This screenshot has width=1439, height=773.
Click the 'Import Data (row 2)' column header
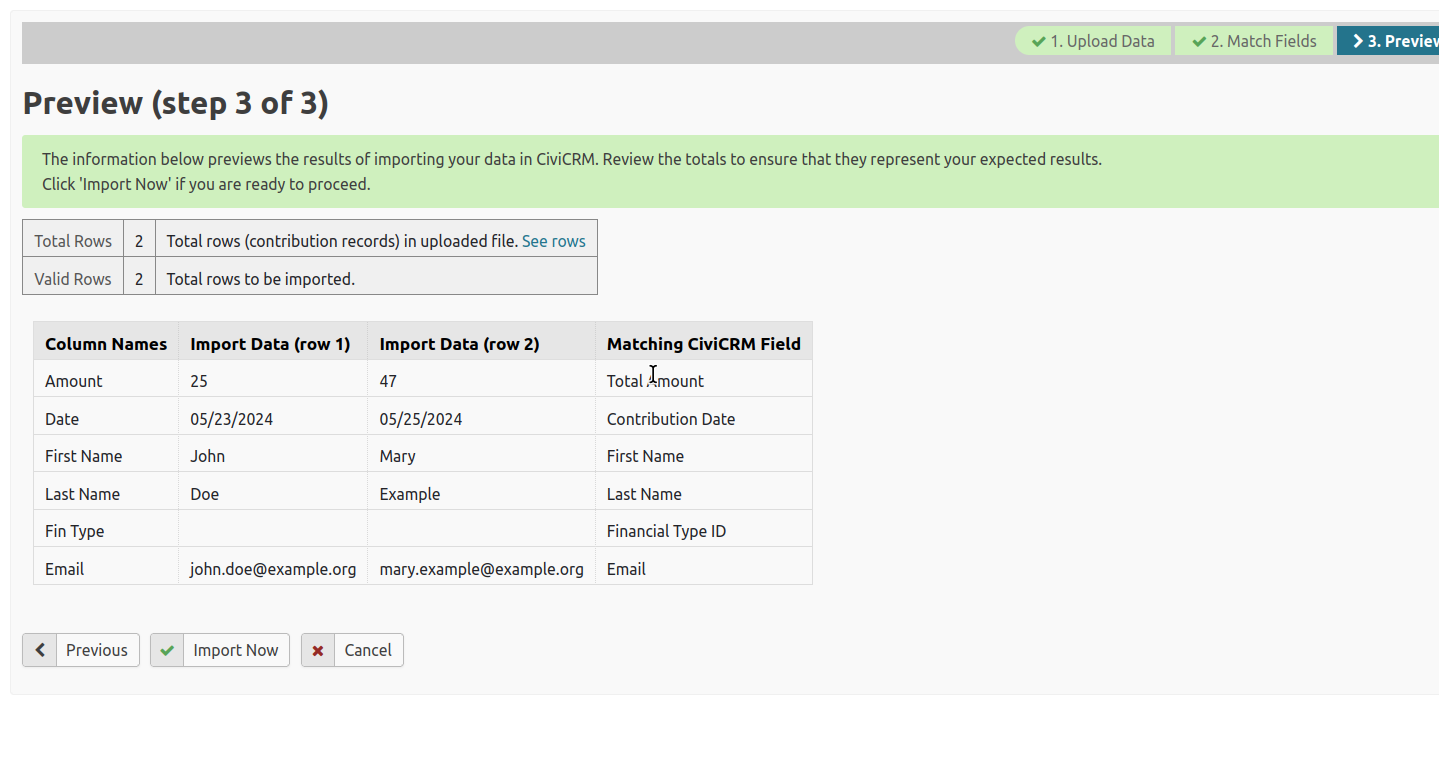click(x=459, y=344)
